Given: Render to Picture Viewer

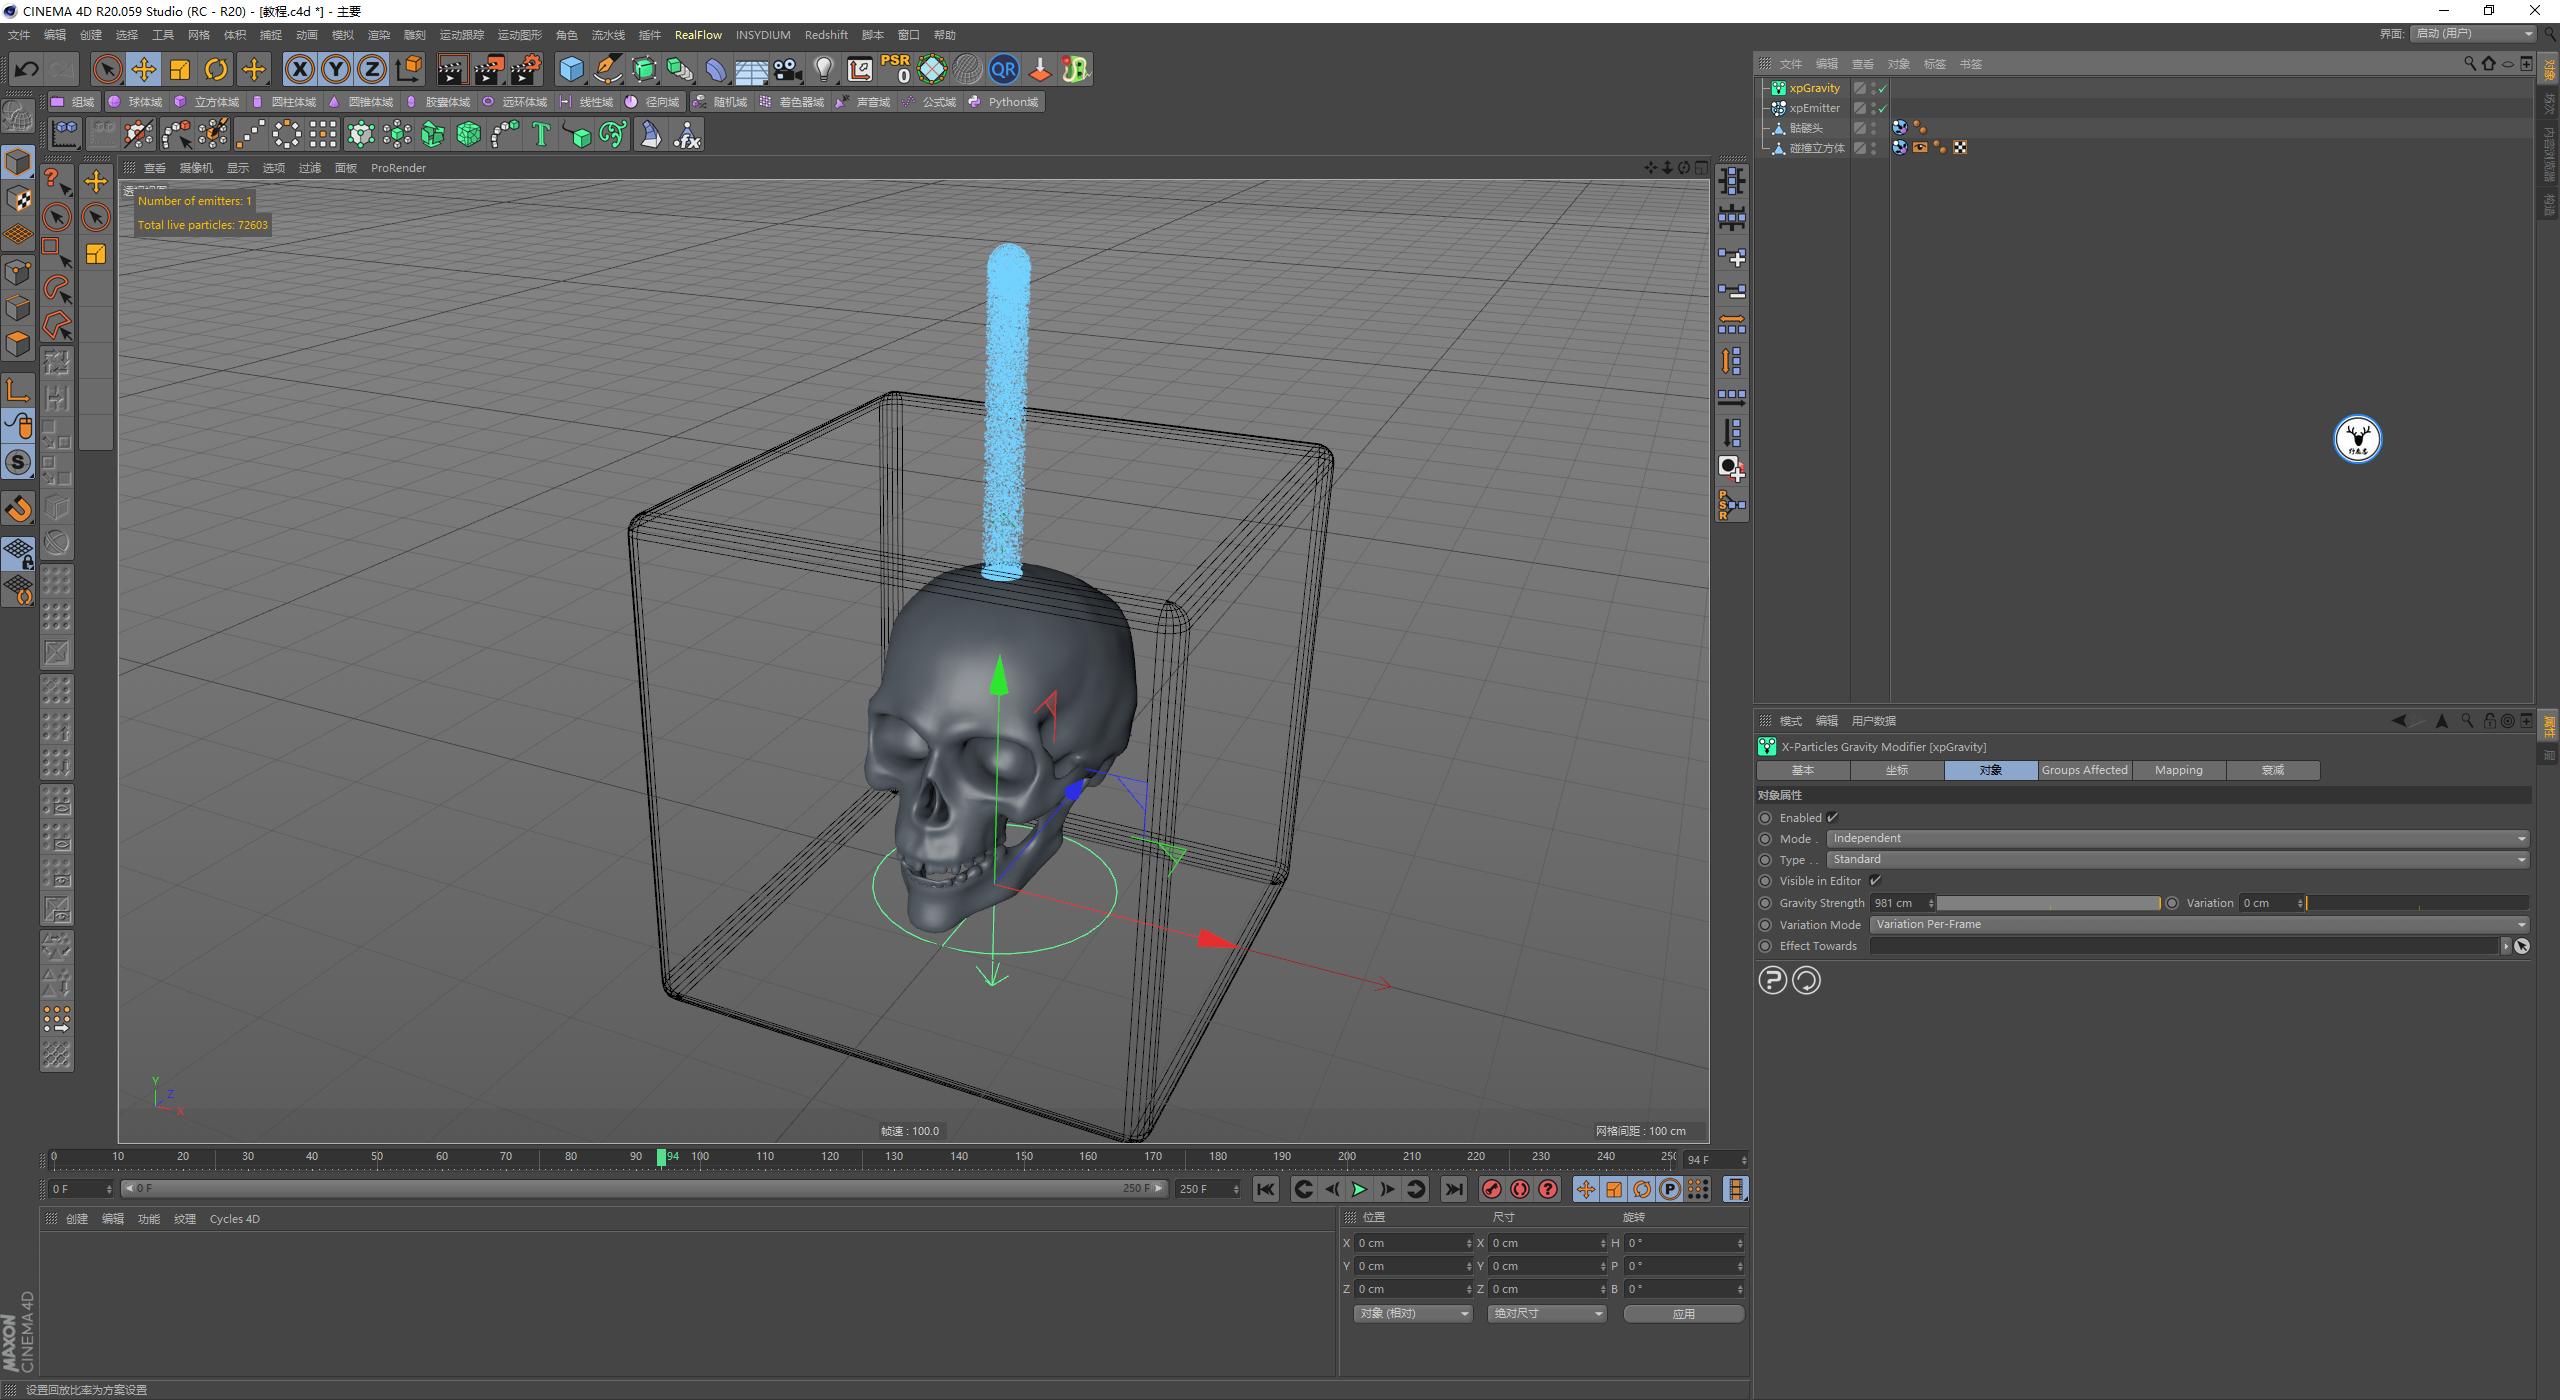Looking at the screenshot, I should [487, 69].
